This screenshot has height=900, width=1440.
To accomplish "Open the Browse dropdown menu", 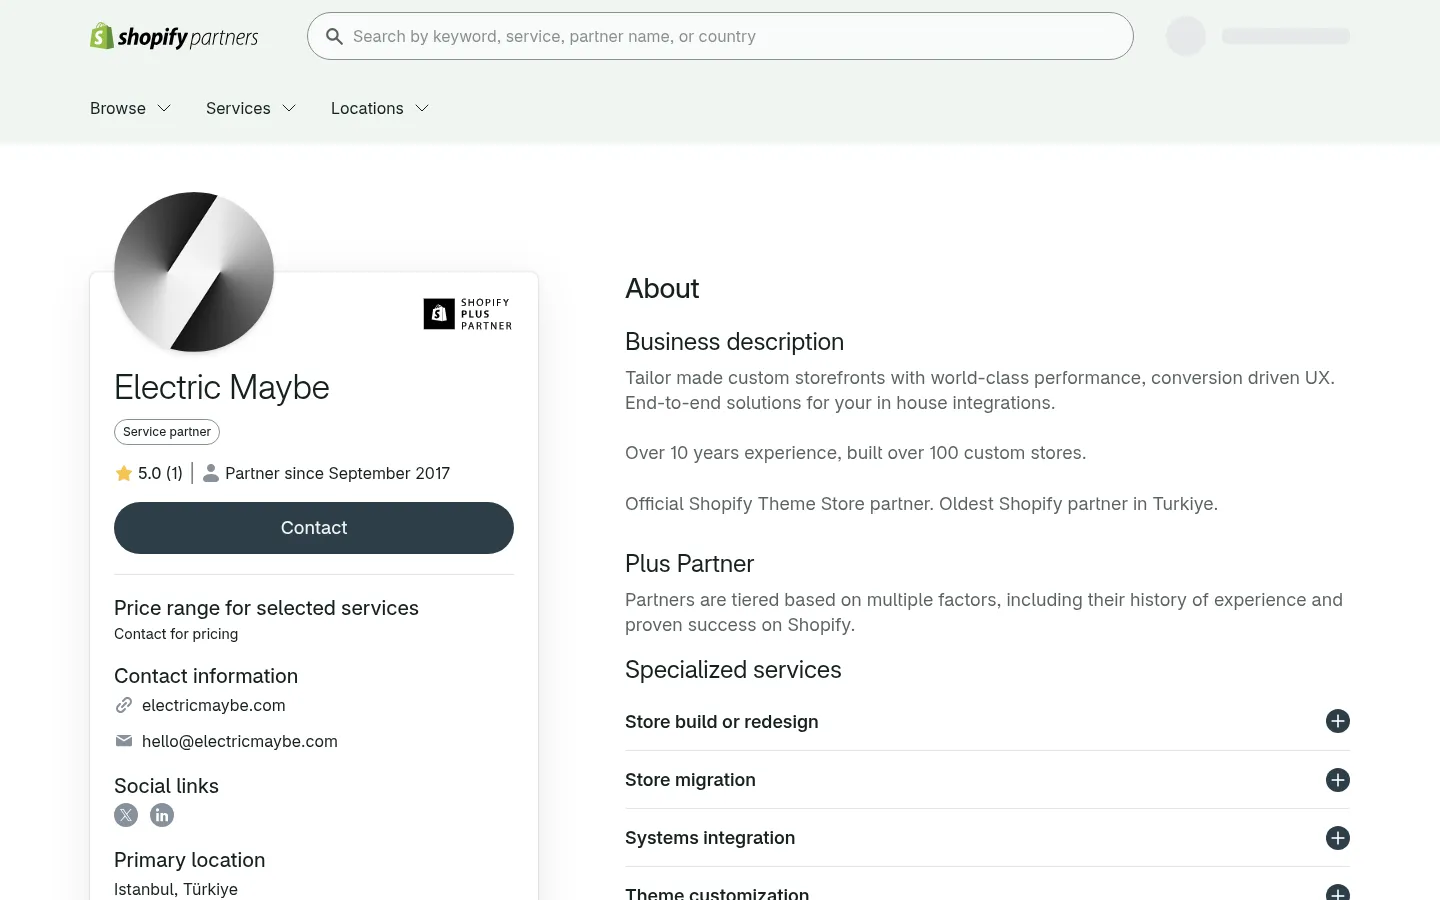I will pos(130,108).
